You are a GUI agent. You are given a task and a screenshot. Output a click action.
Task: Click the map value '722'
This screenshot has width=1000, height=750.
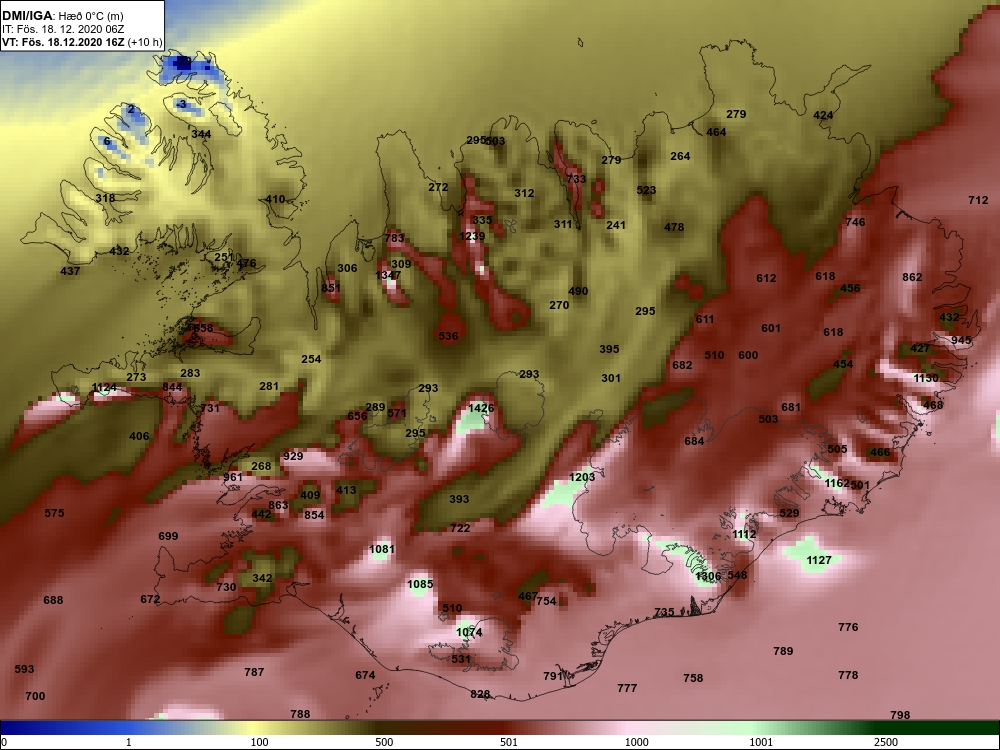pos(460,528)
